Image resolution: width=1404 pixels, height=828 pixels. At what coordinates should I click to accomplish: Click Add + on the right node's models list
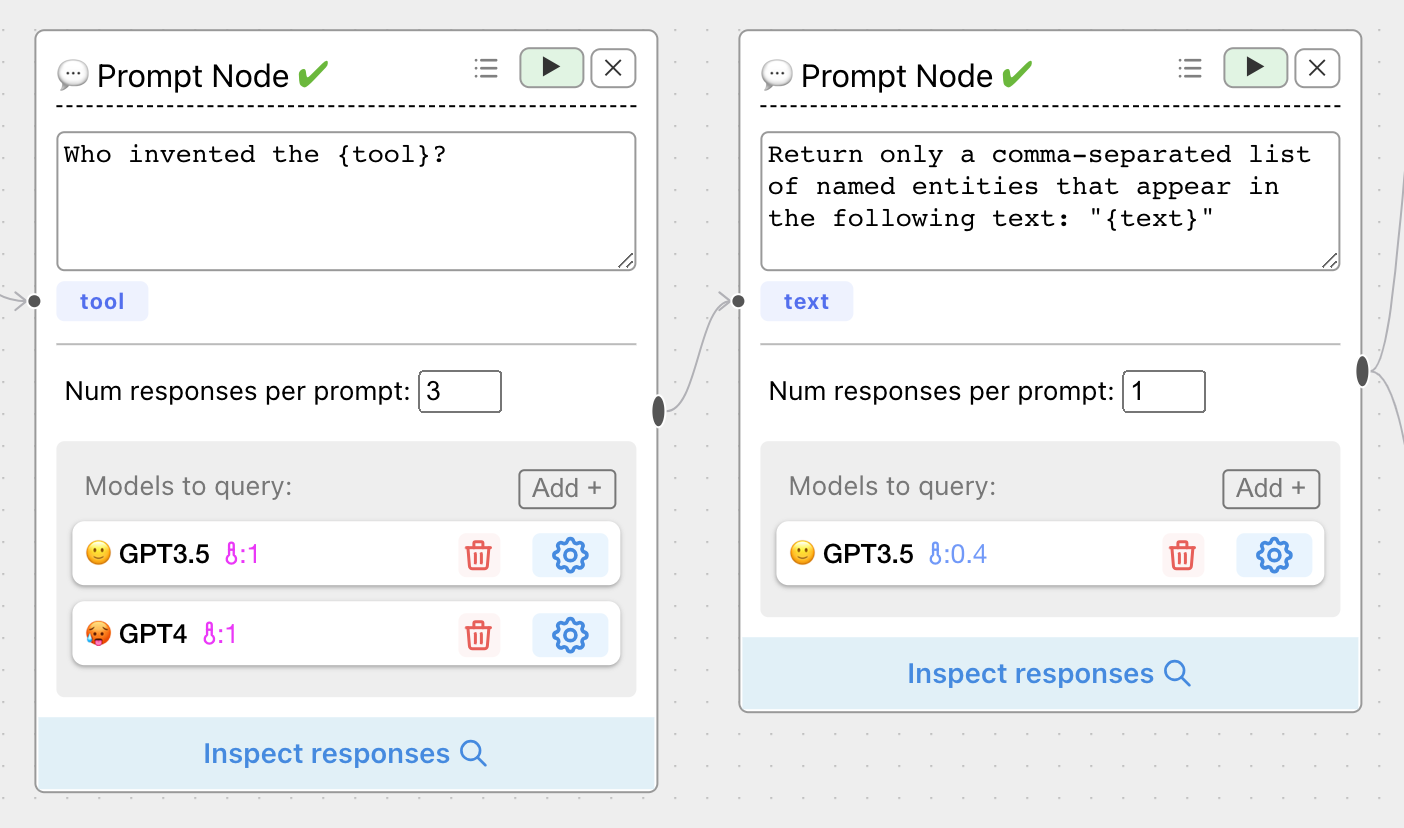click(1271, 488)
